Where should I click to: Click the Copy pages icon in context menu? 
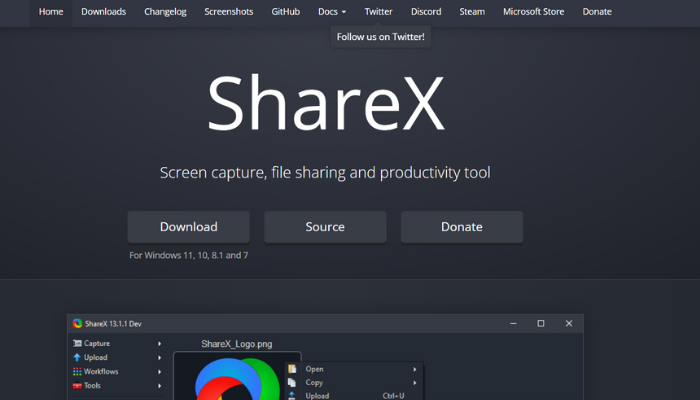click(292, 383)
